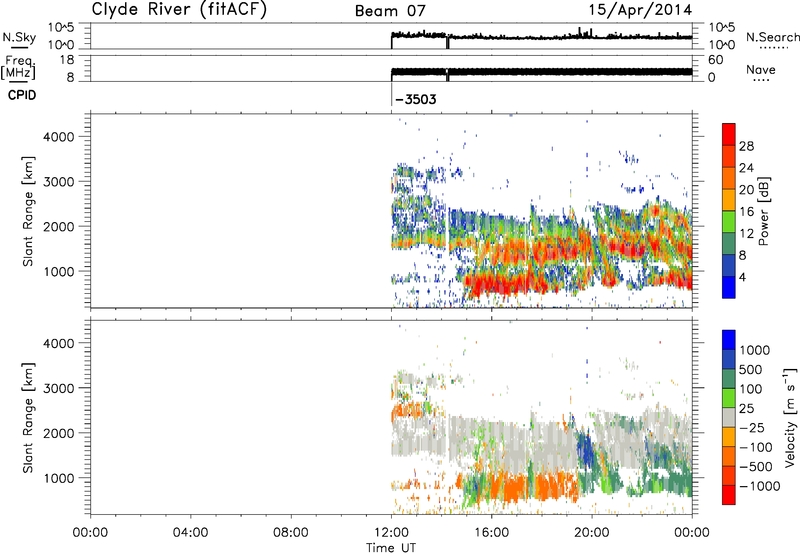Image resolution: width=800 pixels, height=554 pixels.
Task: Click the '12:00' time tick label
Action: (391, 533)
